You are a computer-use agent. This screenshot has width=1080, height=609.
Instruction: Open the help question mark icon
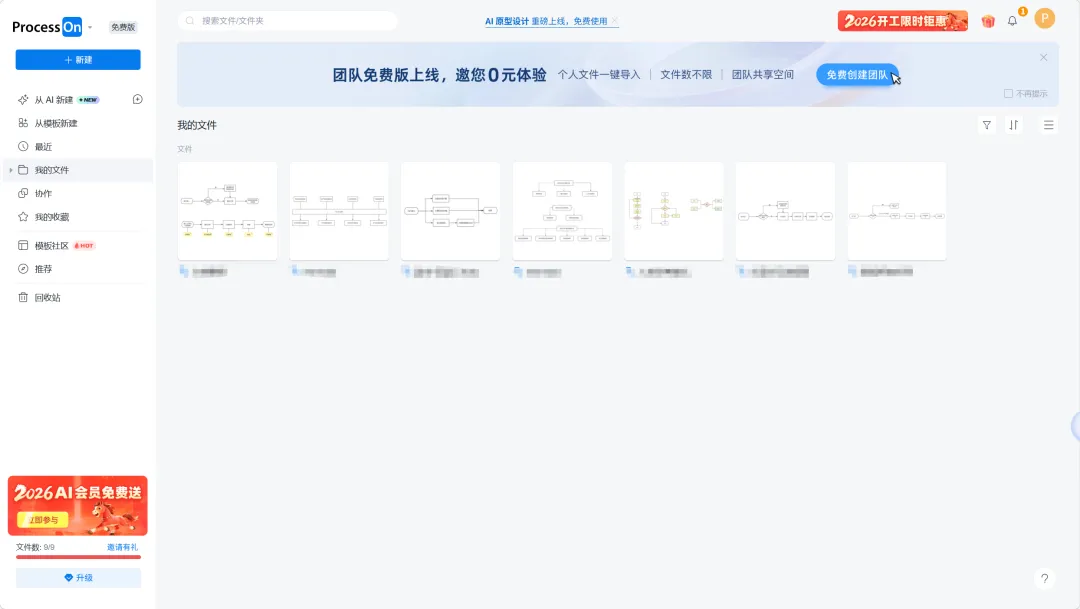point(1045,579)
